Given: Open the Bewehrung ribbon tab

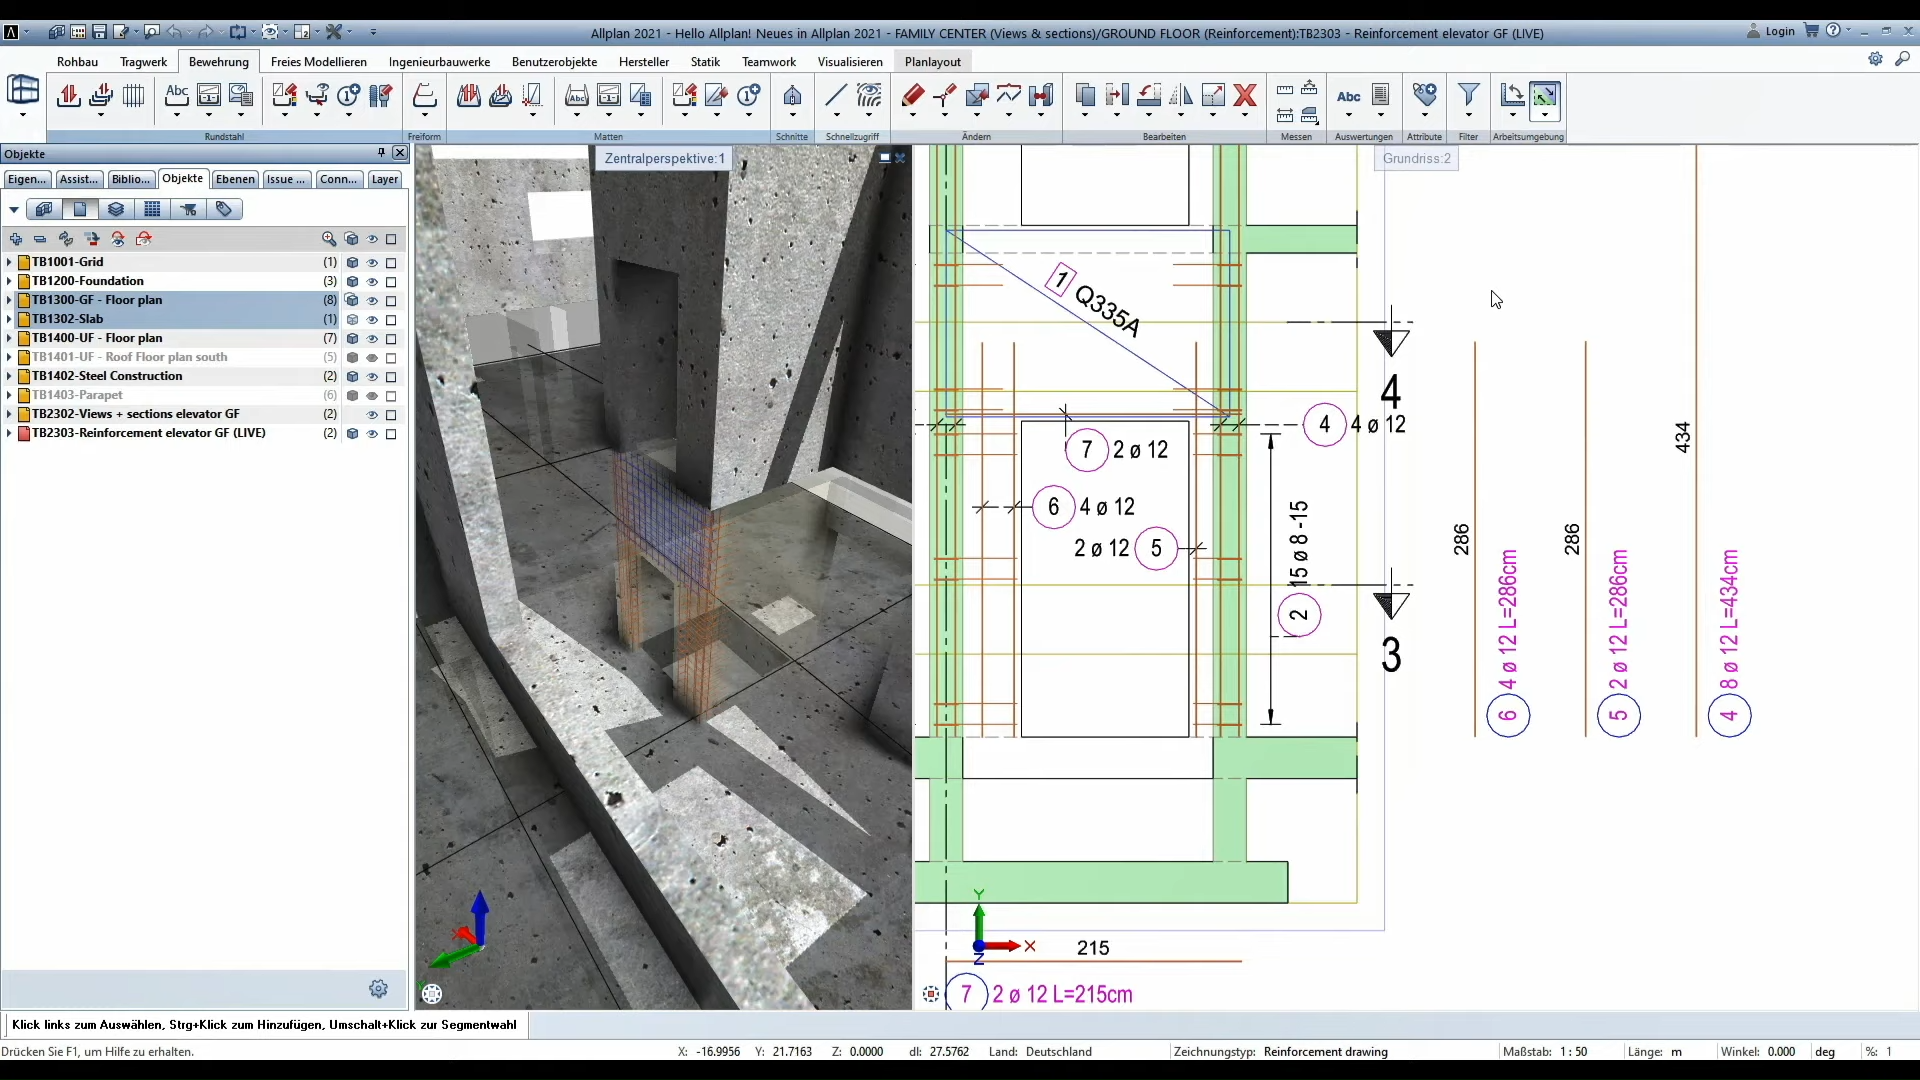Looking at the screenshot, I should coord(218,61).
